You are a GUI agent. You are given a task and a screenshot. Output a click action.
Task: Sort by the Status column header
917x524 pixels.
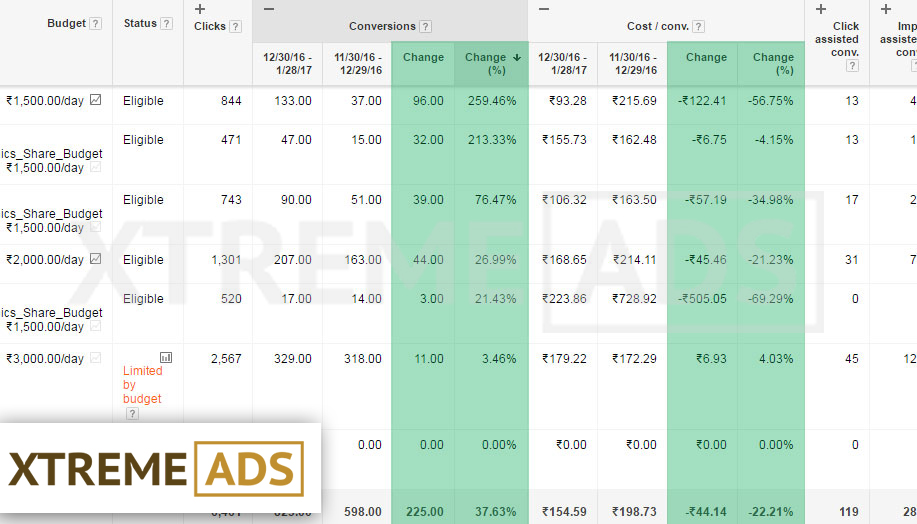(x=140, y=23)
